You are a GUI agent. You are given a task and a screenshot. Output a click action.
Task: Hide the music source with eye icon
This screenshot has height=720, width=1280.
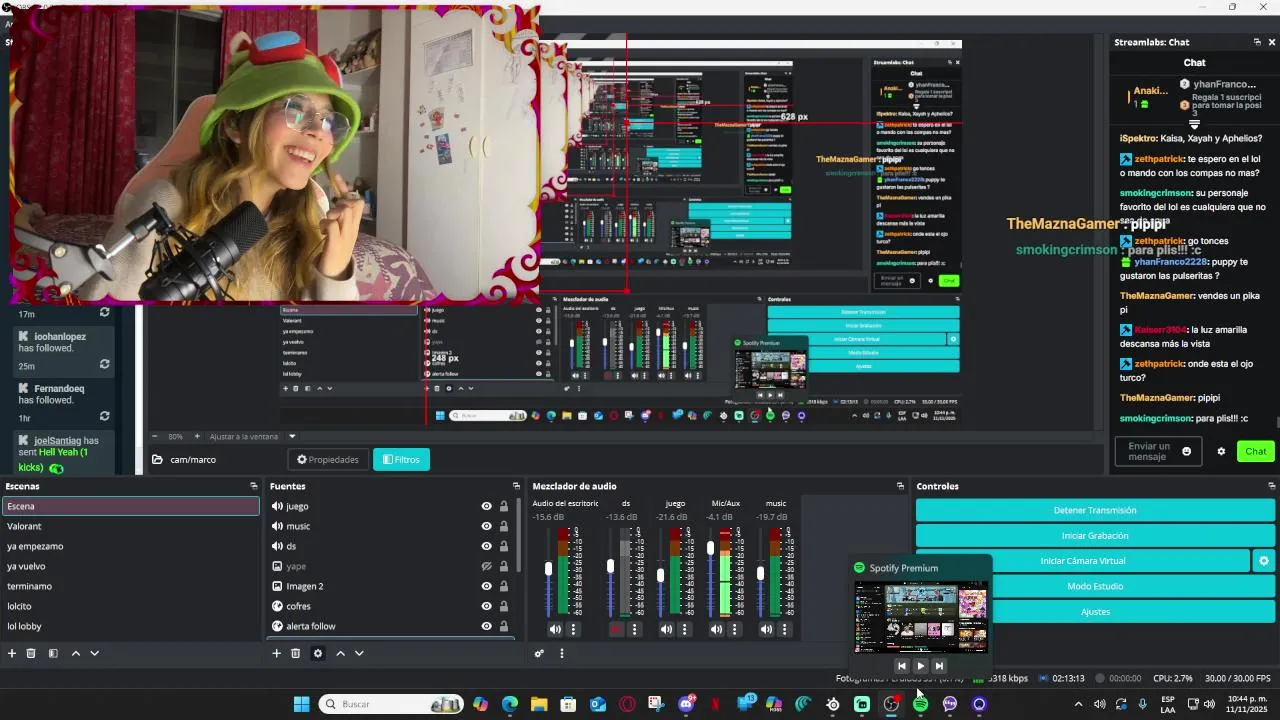(487, 526)
